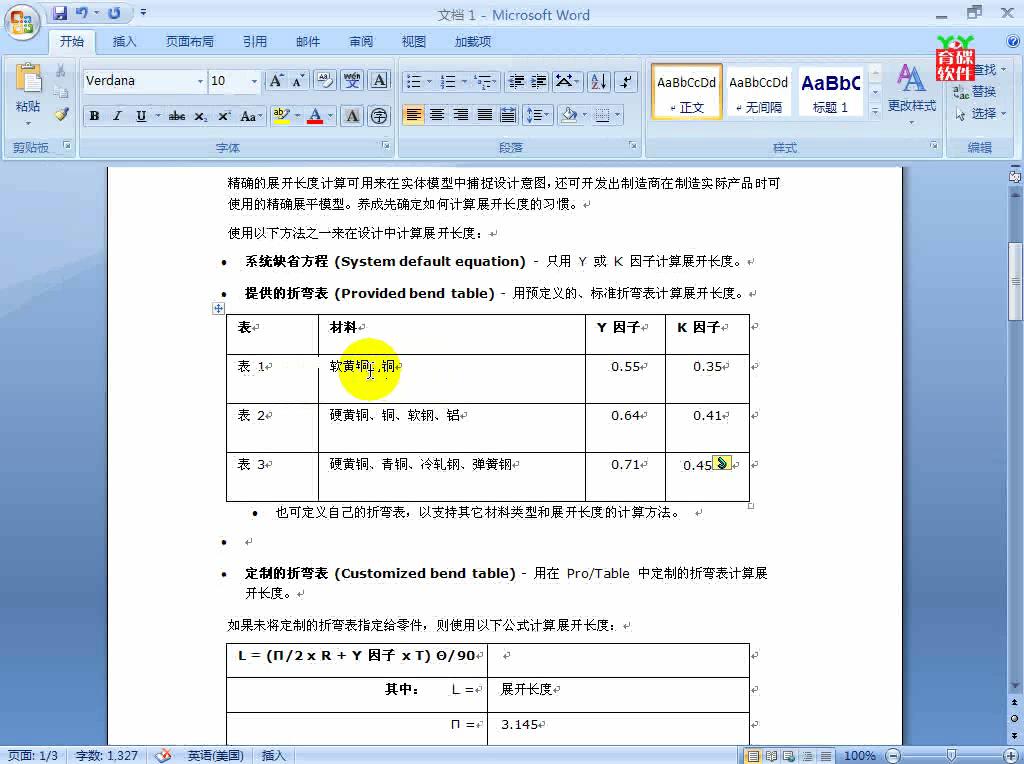Open the Asian layout options
The height and width of the screenshot is (764, 1024).
click(566, 81)
